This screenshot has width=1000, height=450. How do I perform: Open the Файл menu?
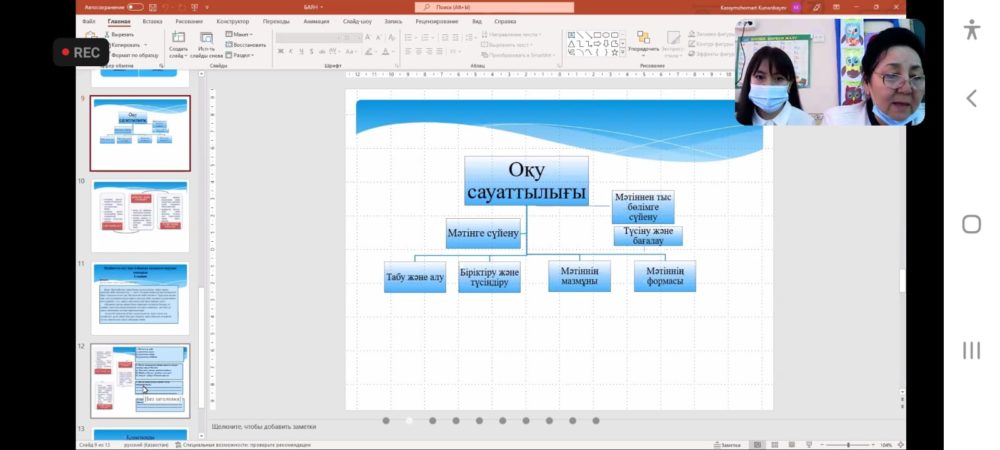pos(89,21)
